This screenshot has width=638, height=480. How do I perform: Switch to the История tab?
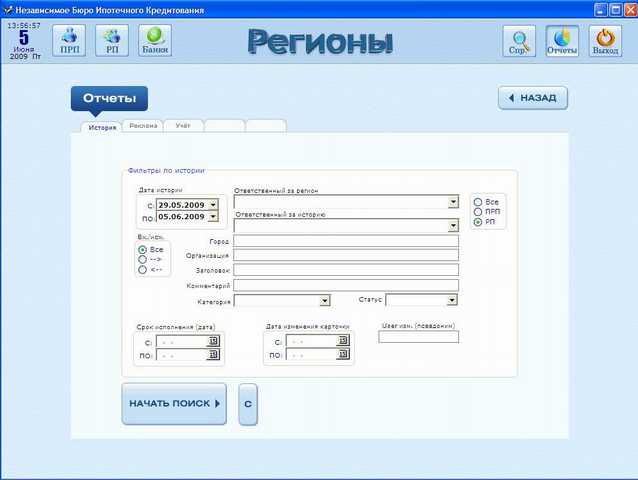point(102,127)
